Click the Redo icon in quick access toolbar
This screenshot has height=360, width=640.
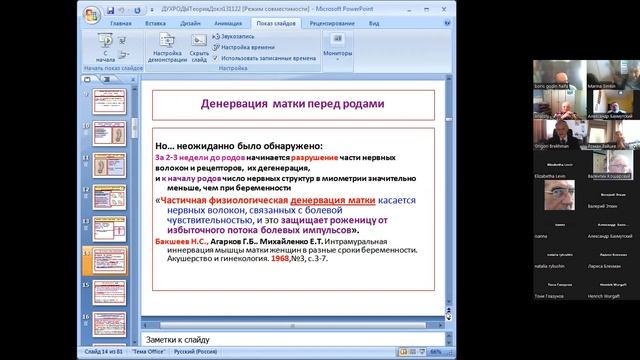(x=137, y=10)
